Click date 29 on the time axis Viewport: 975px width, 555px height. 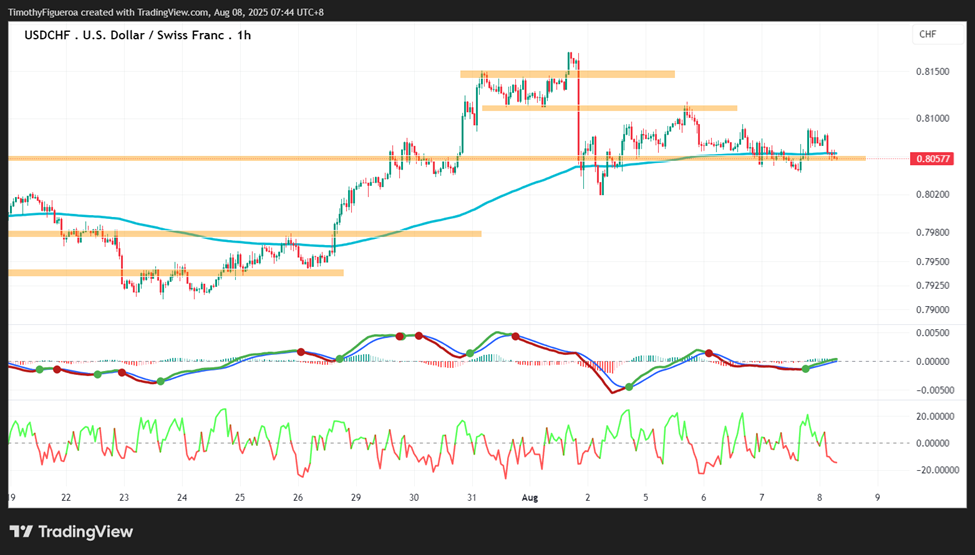tap(356, 498)
